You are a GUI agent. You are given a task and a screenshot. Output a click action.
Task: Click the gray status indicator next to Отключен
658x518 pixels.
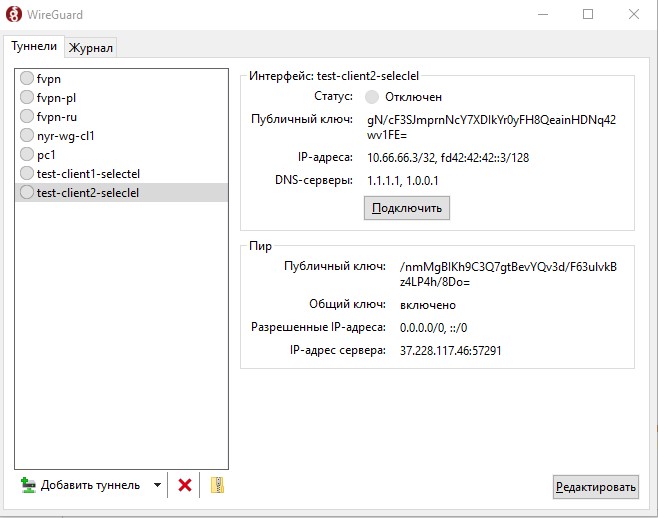click(x=372, y=97)
